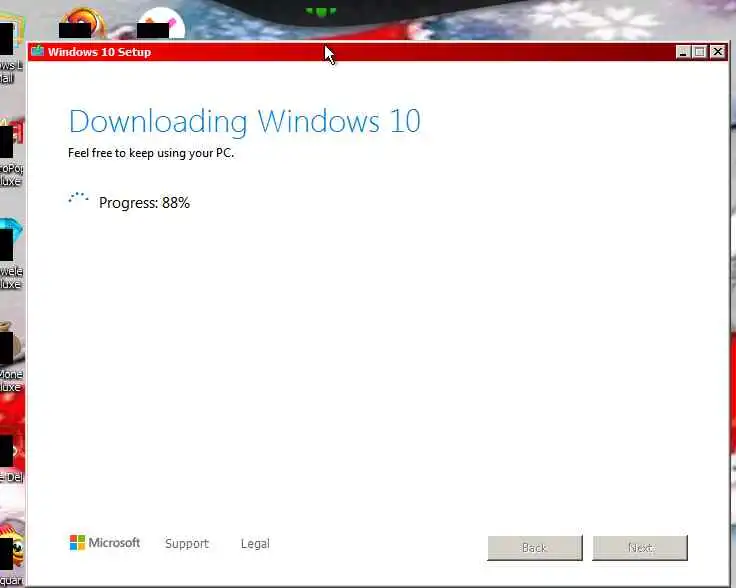736x588 pixels.
Task: Open the Legal link
Action: 255,543
